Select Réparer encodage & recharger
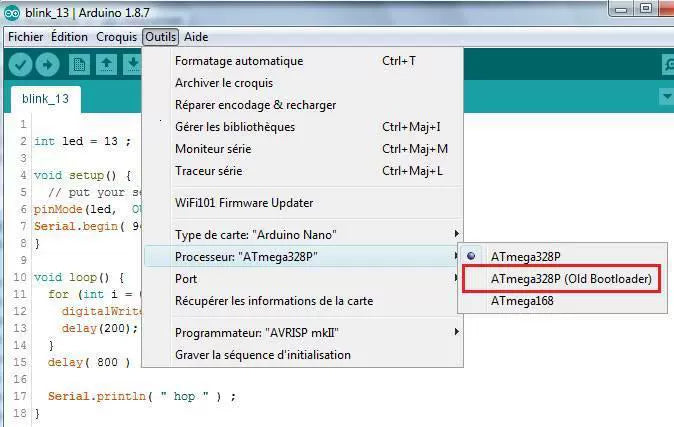674x427 pixels. 303,105
